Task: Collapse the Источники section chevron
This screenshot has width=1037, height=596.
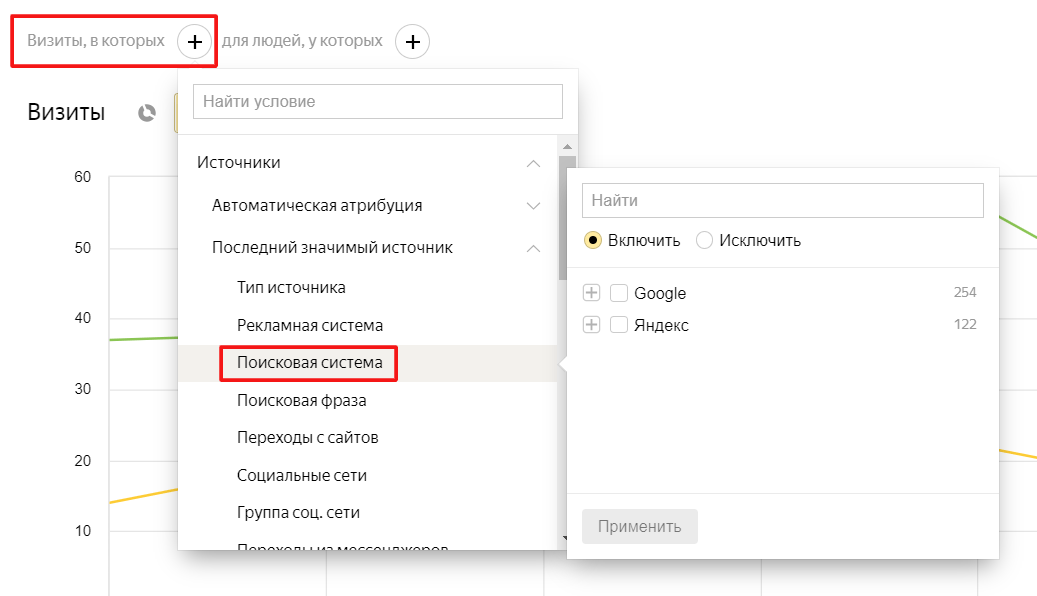Action: coord(533,163)
